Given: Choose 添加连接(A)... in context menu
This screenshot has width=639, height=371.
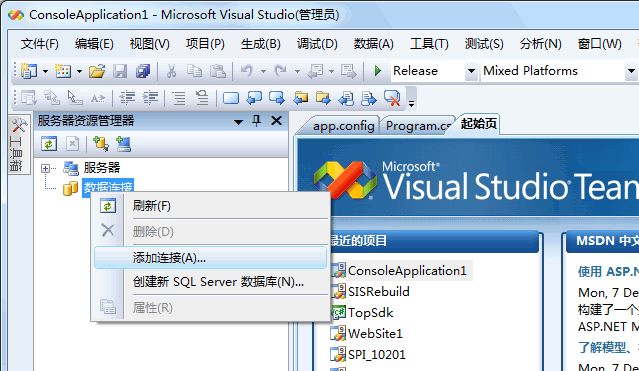Looking at the screenshot, I should (210, 258).
